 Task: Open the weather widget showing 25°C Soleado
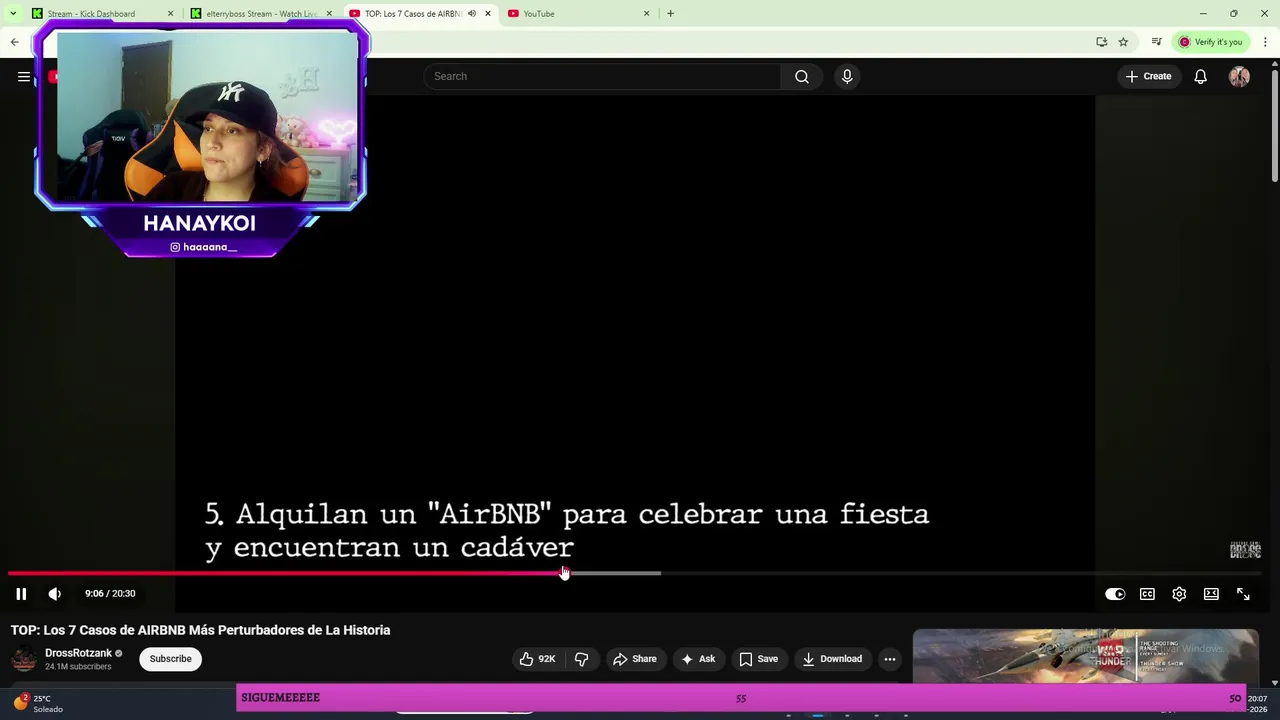click(x=40, y=703)
